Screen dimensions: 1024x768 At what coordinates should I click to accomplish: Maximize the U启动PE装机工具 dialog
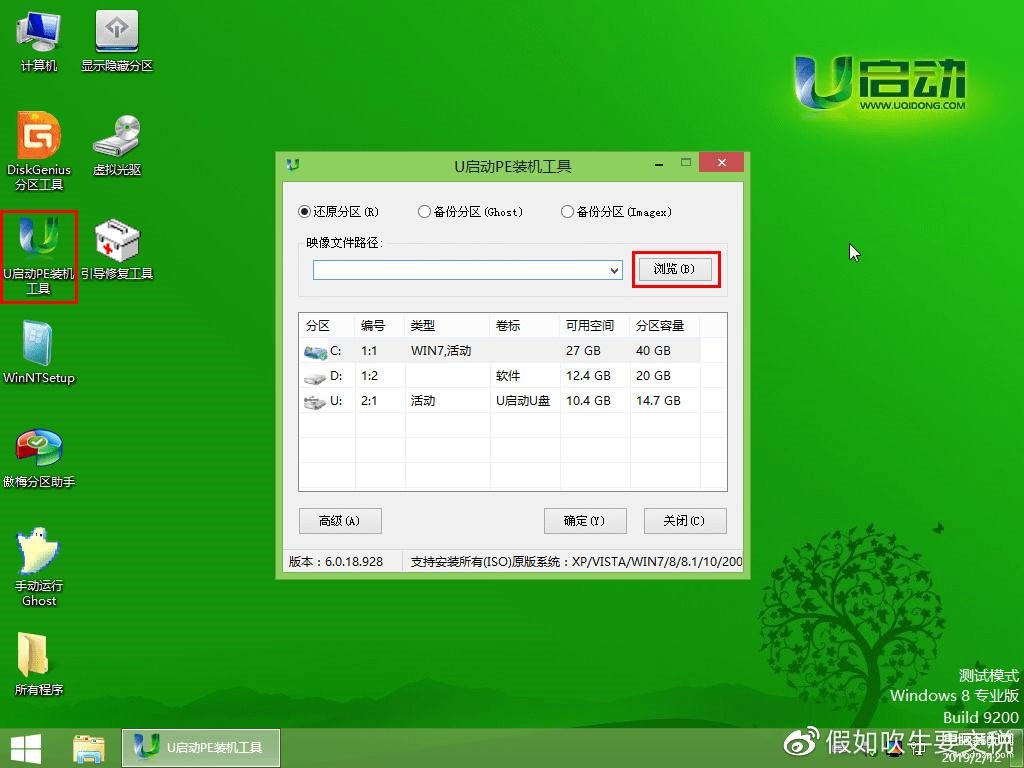click(686, 163)
